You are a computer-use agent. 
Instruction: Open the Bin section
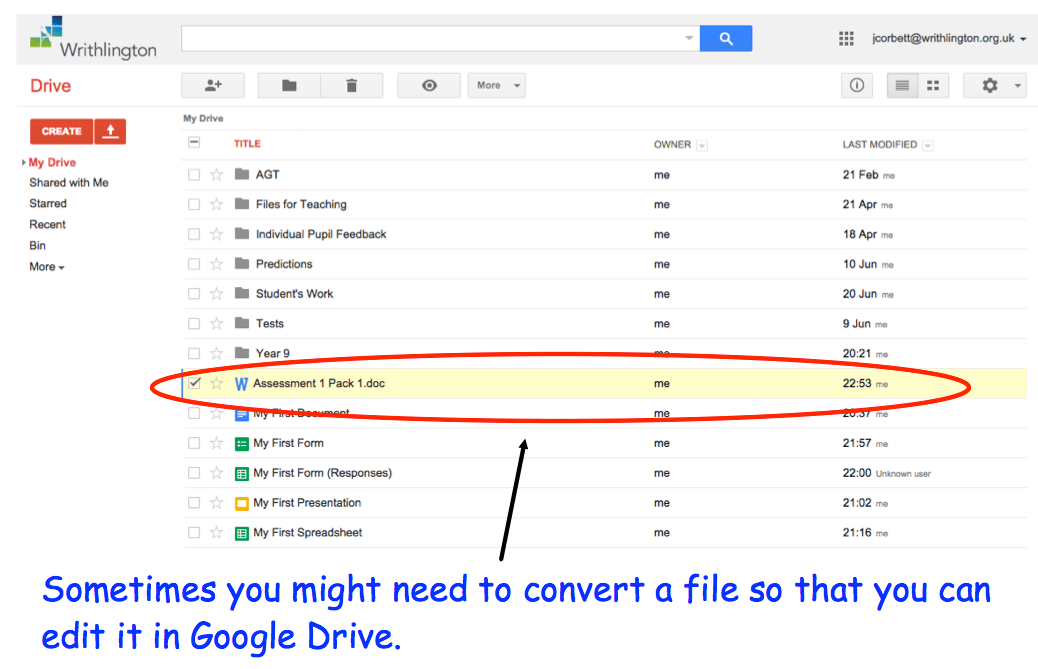coord(37,245)
